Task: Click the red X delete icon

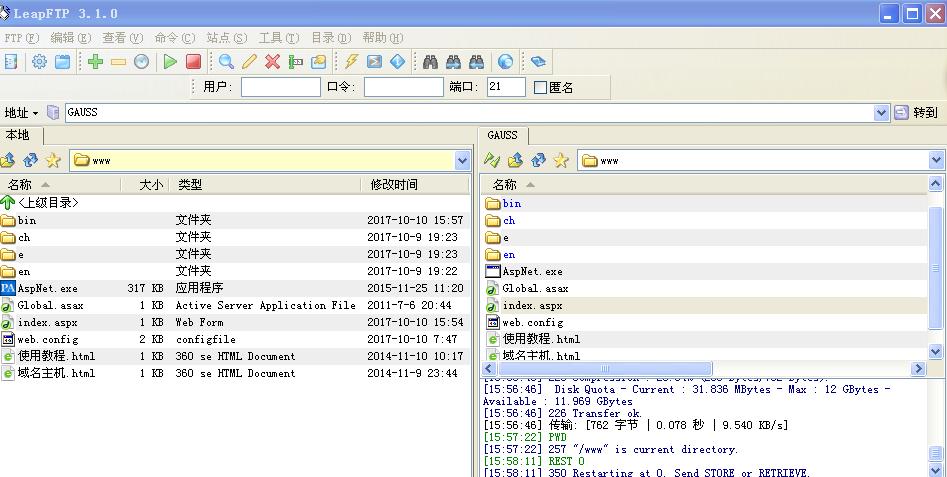Action: pos(272,62)
